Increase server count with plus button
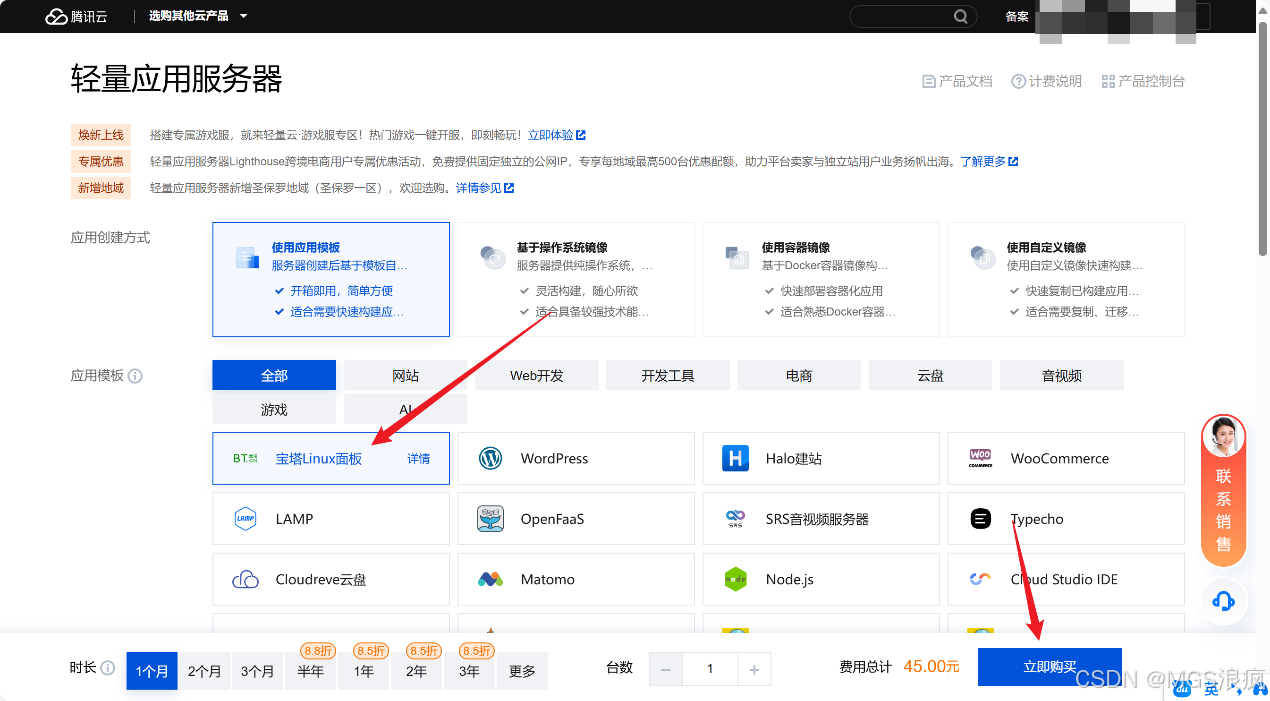 pos(754,669)
